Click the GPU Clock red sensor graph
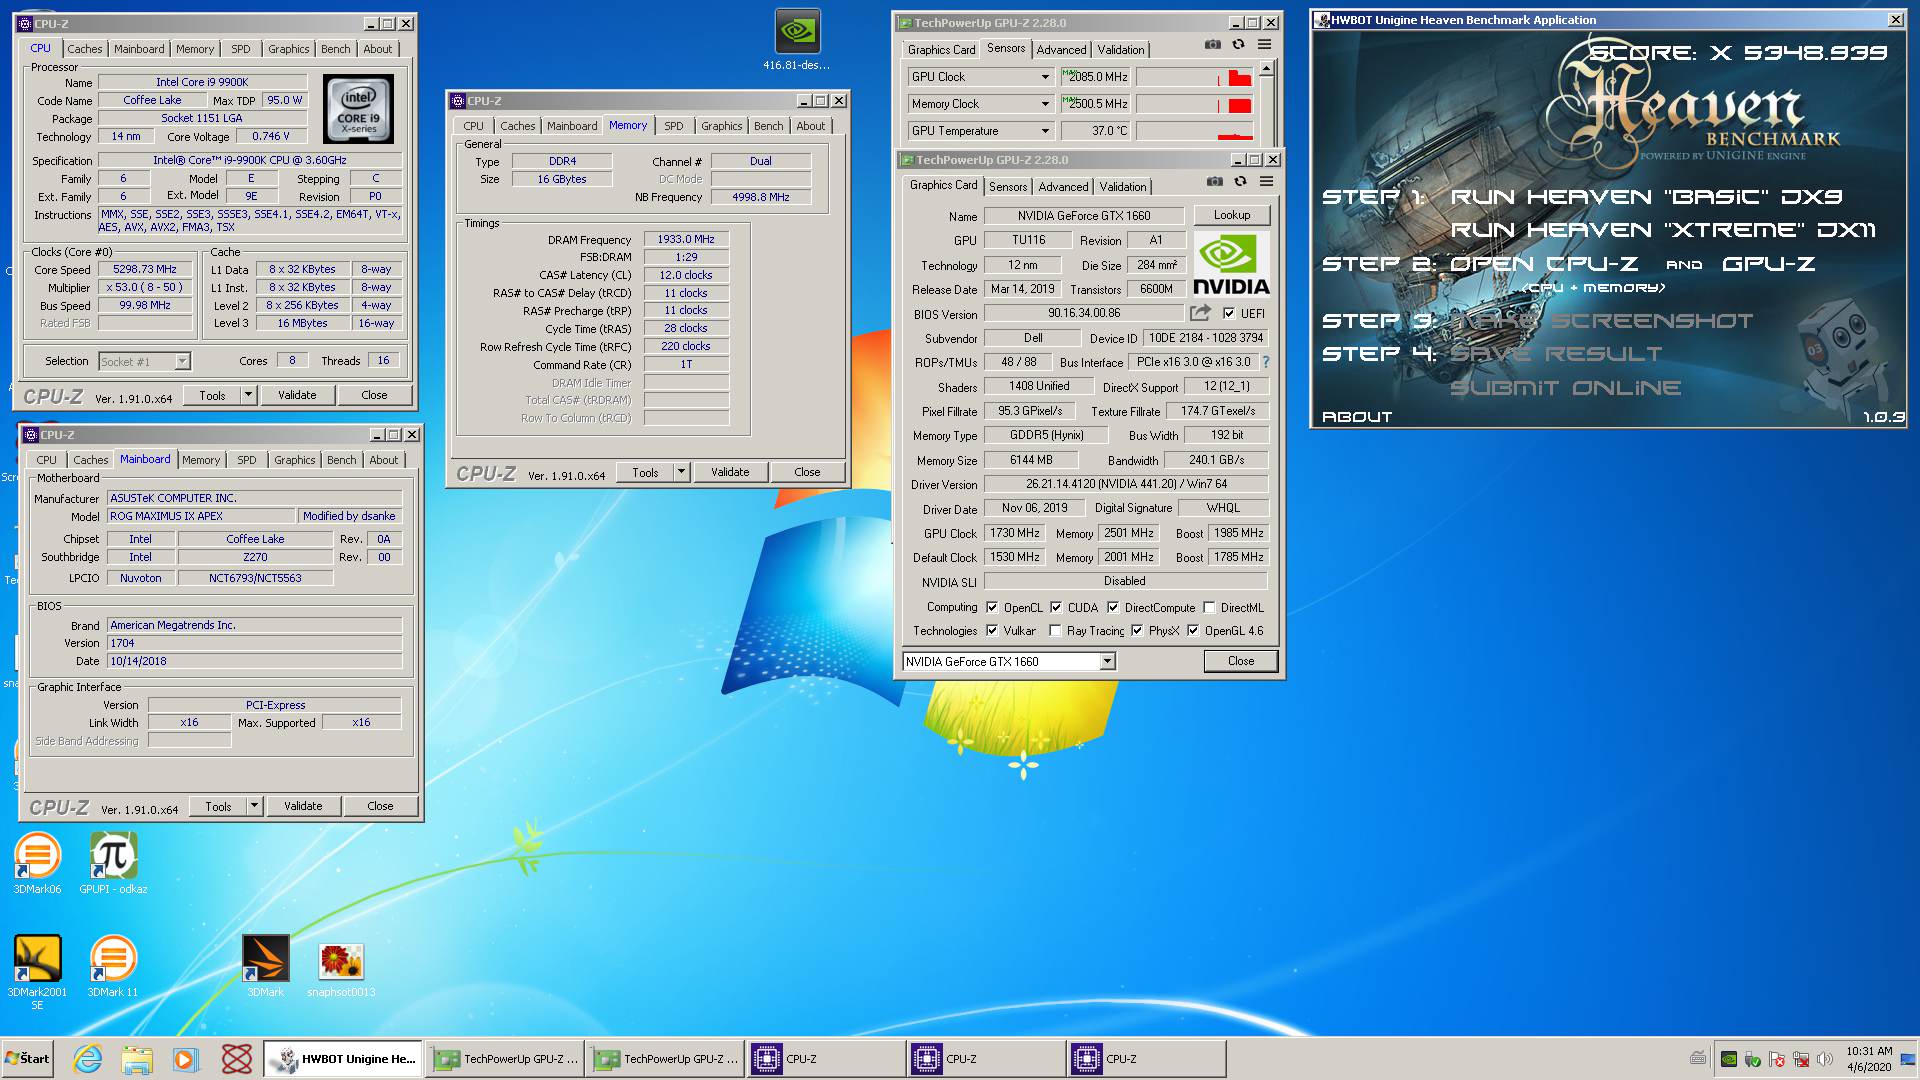This screenshot has height=1080, width=1920. pos(1194,77)
